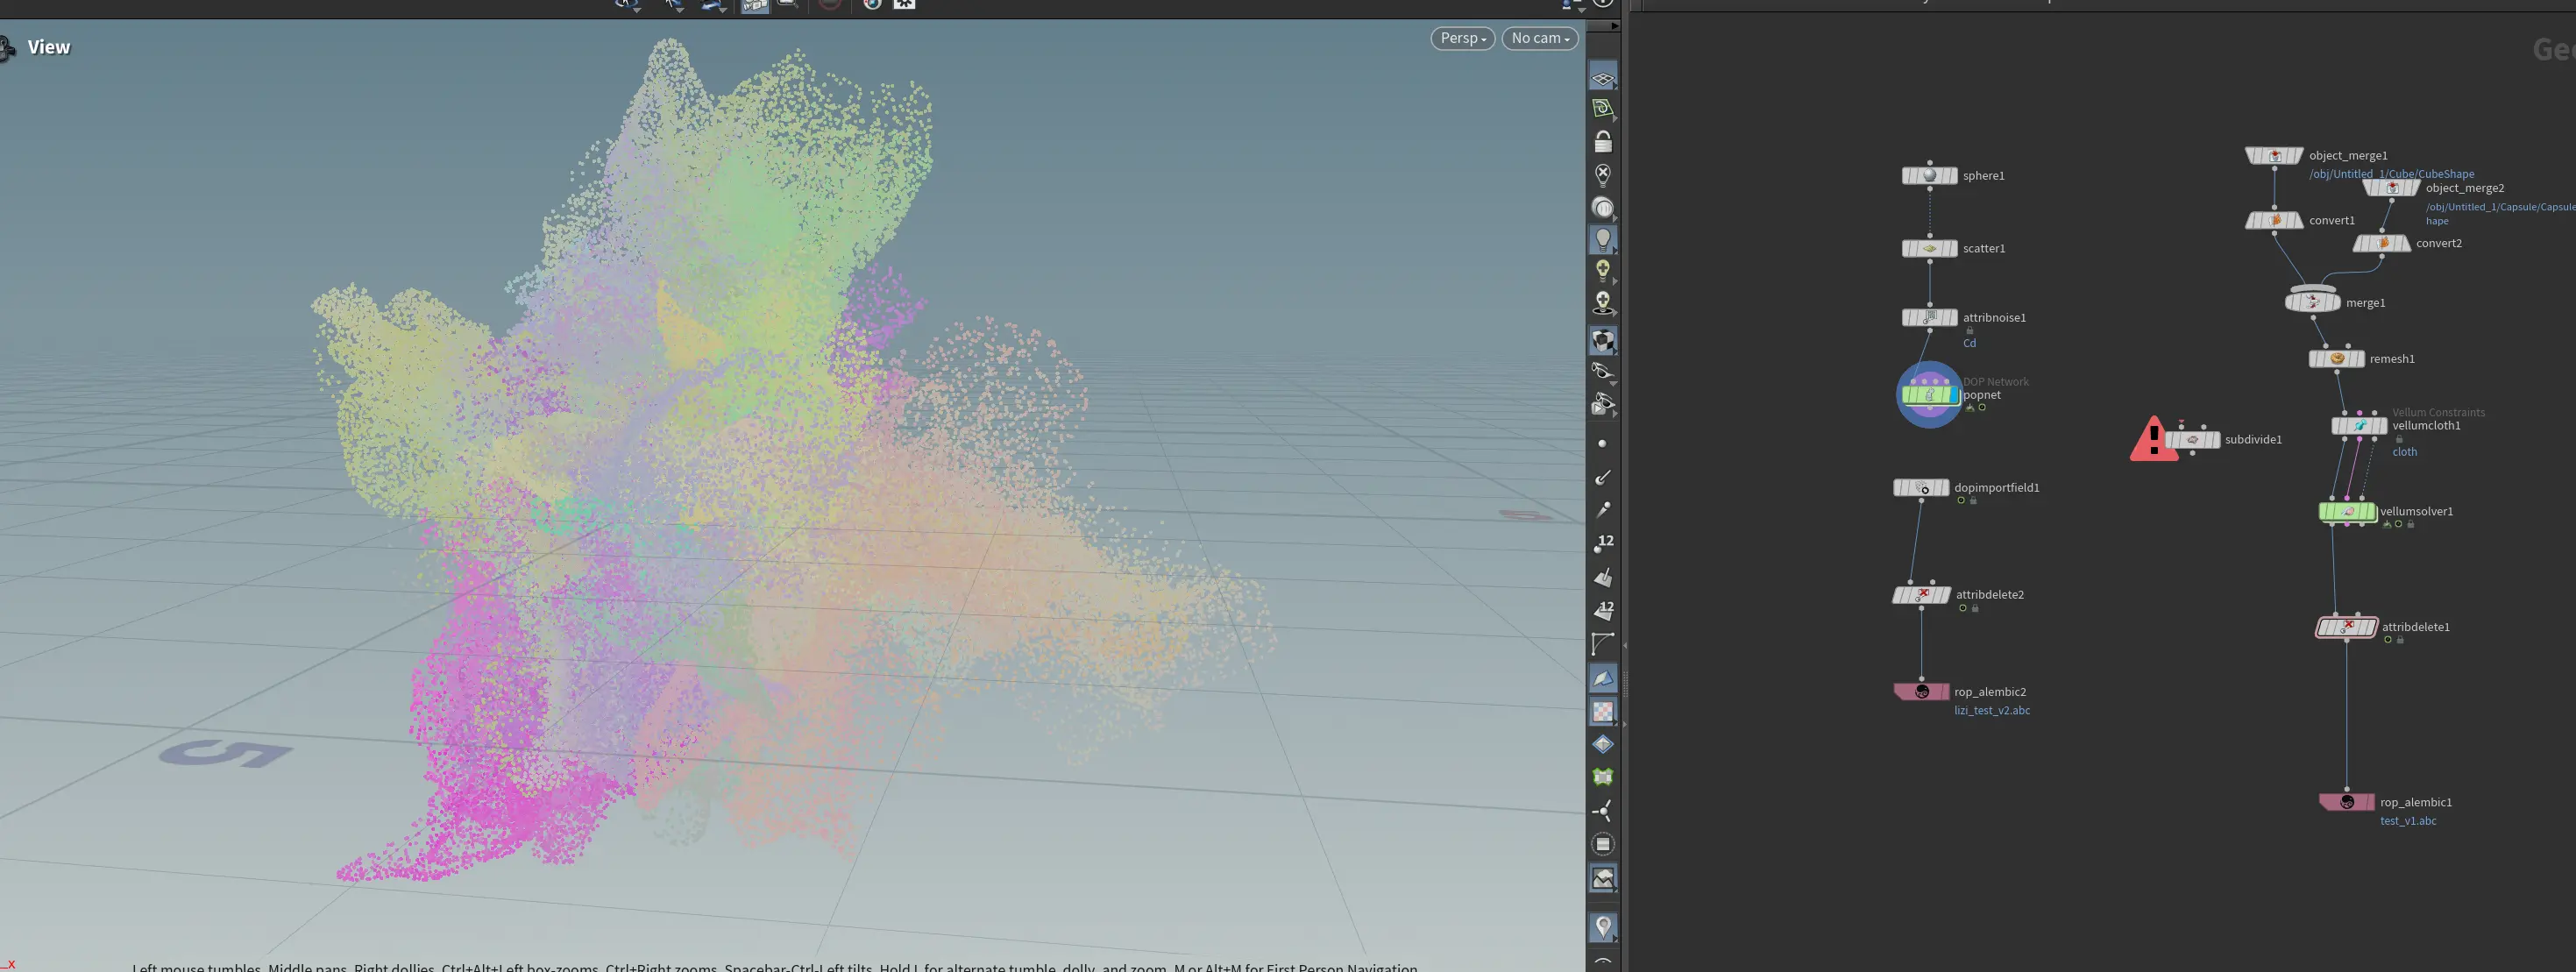Select the merge1 node
This screenshot has width=2576, height=972.
tap(2312, 301)
